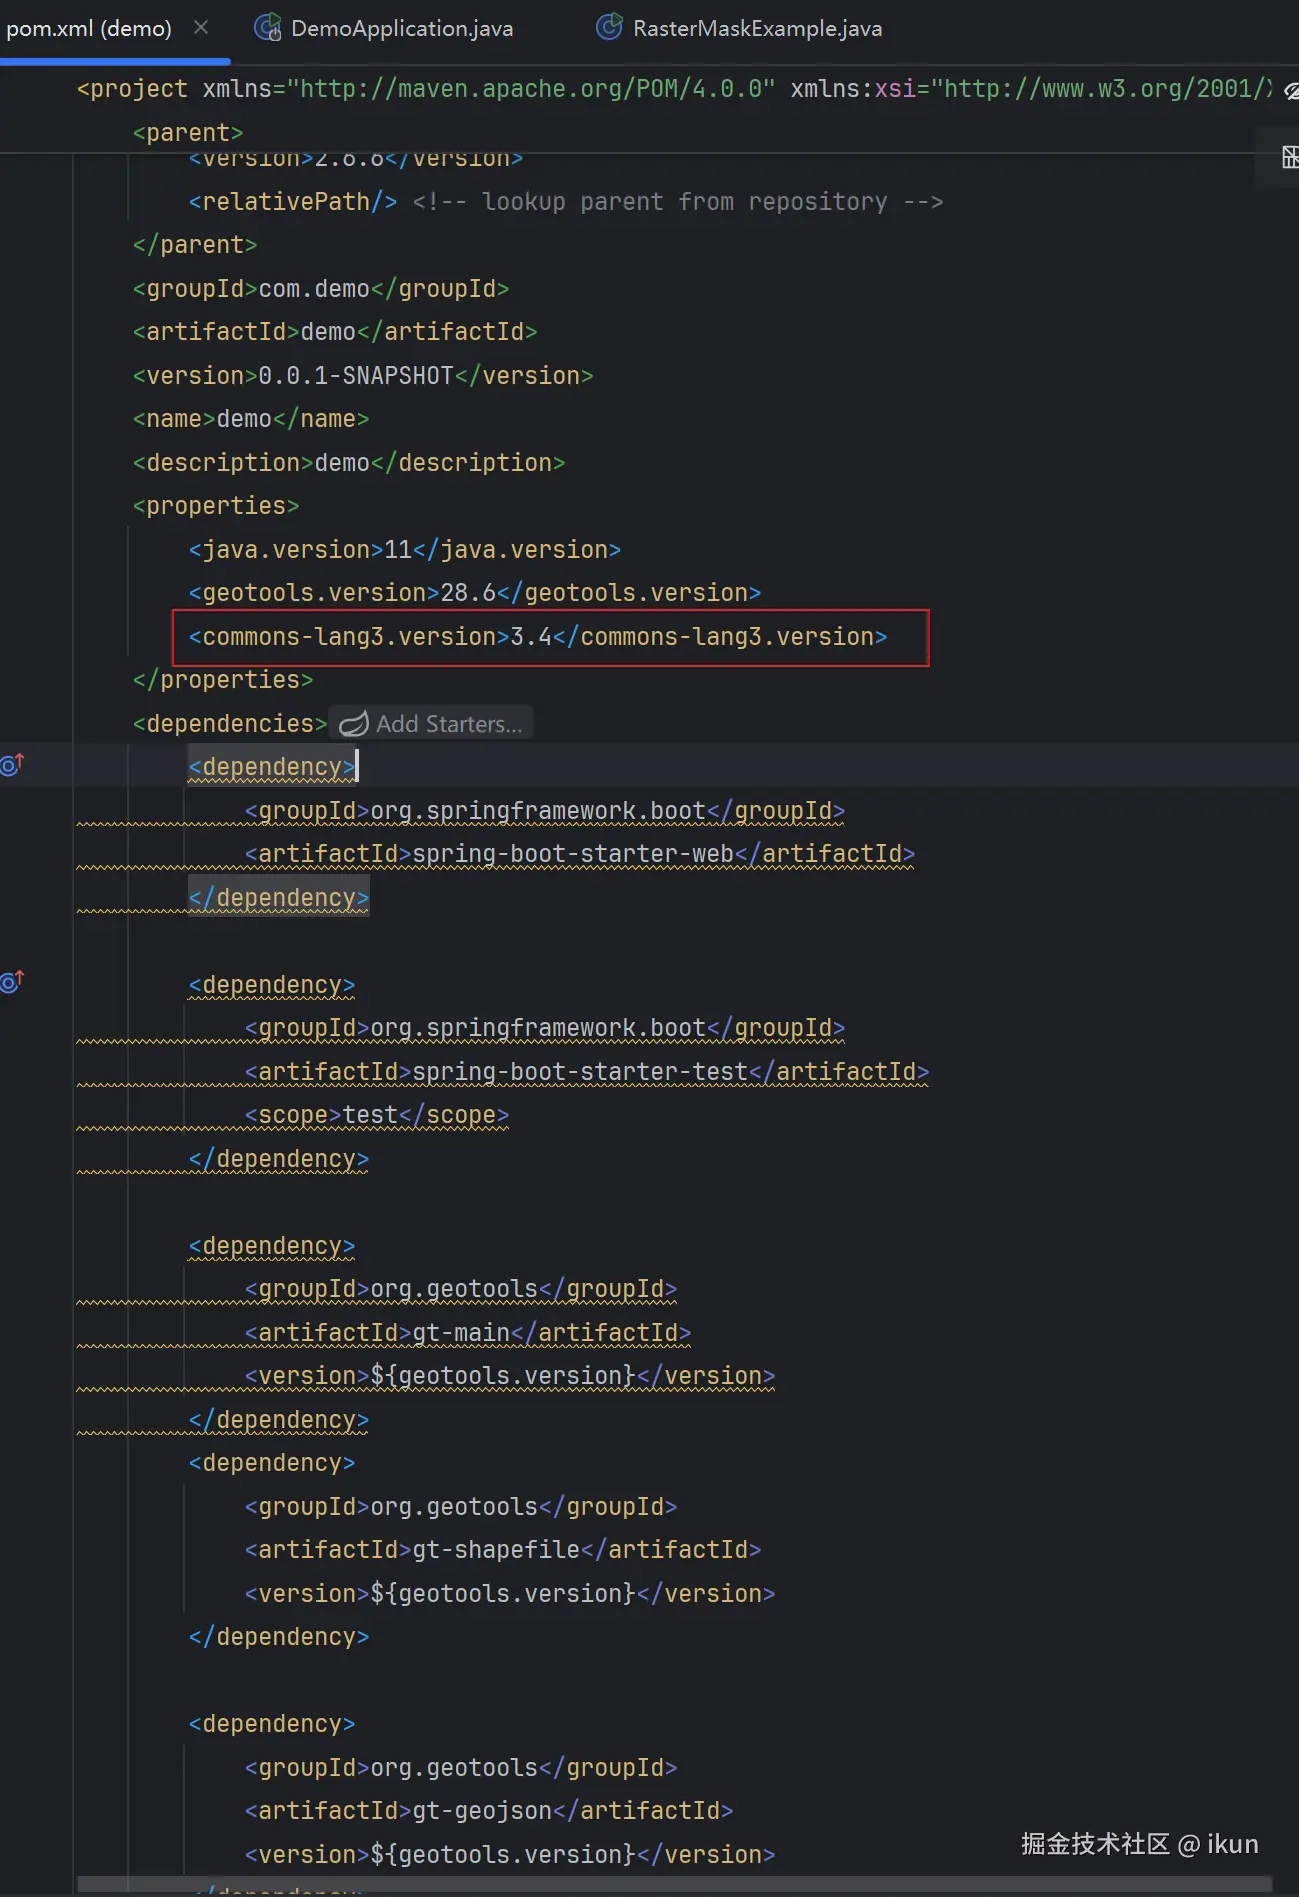Click the artifactId demo line
Viewport: 1299px width, 1897px height.
(335, 332)
